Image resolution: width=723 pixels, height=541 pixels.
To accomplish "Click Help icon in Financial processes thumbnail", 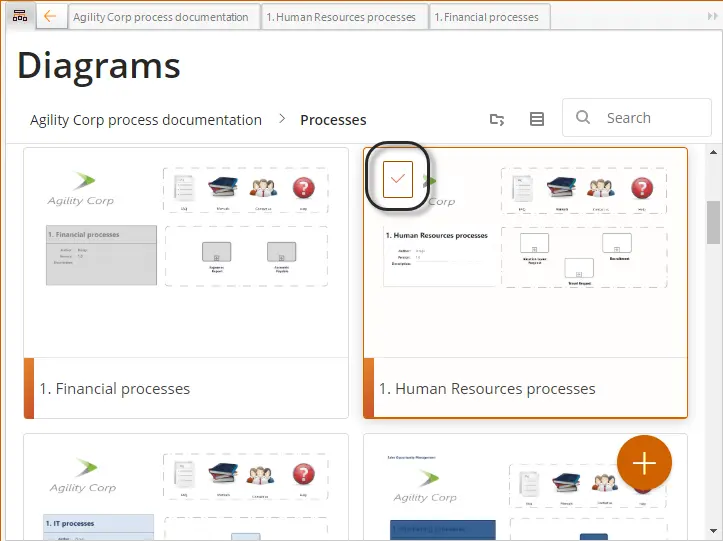I will 303,188.
